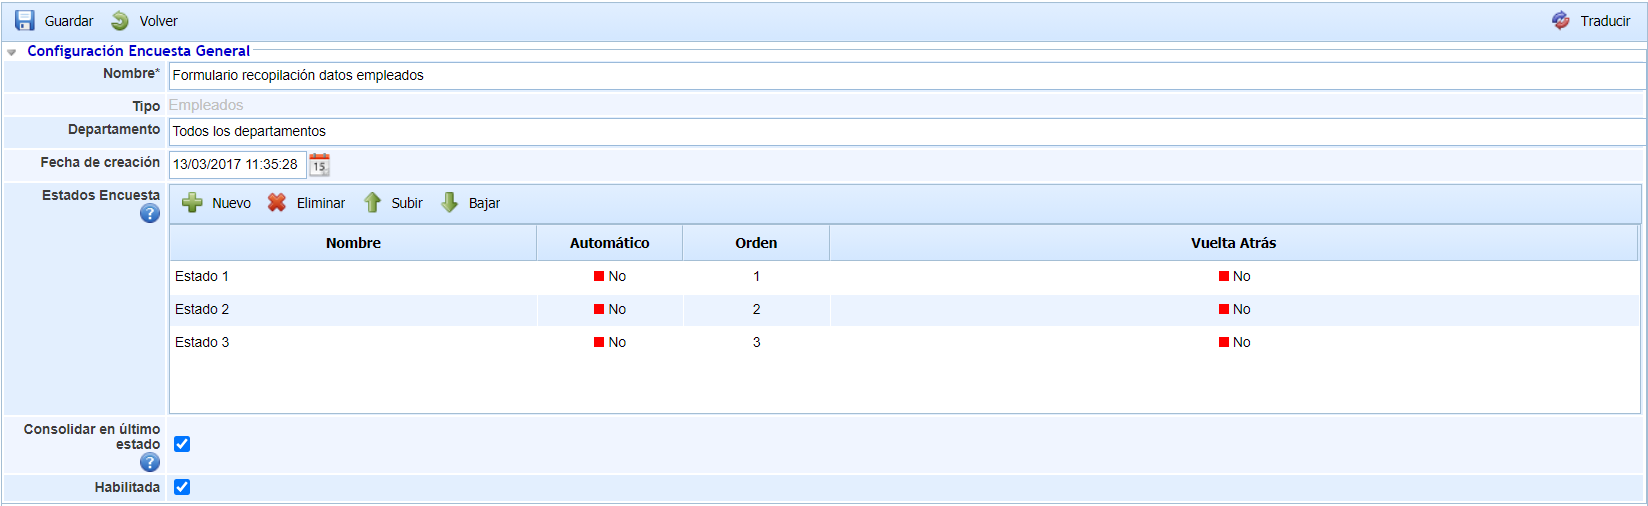Sort table by Orden column header

coord(756,243)
